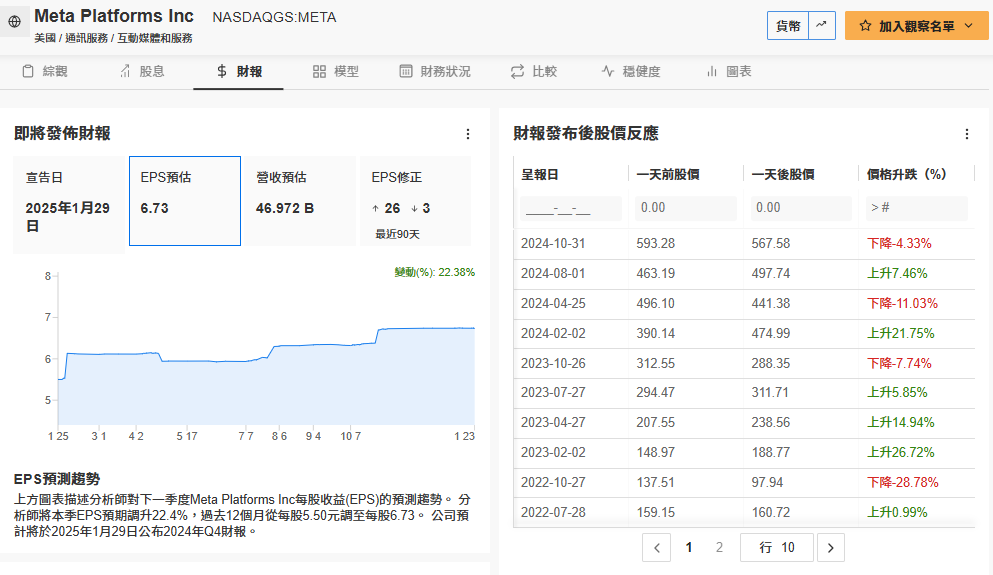This screenshot has height=575, width=993.
Task: Select page 2 in pagination
Action: click(719, 548)
